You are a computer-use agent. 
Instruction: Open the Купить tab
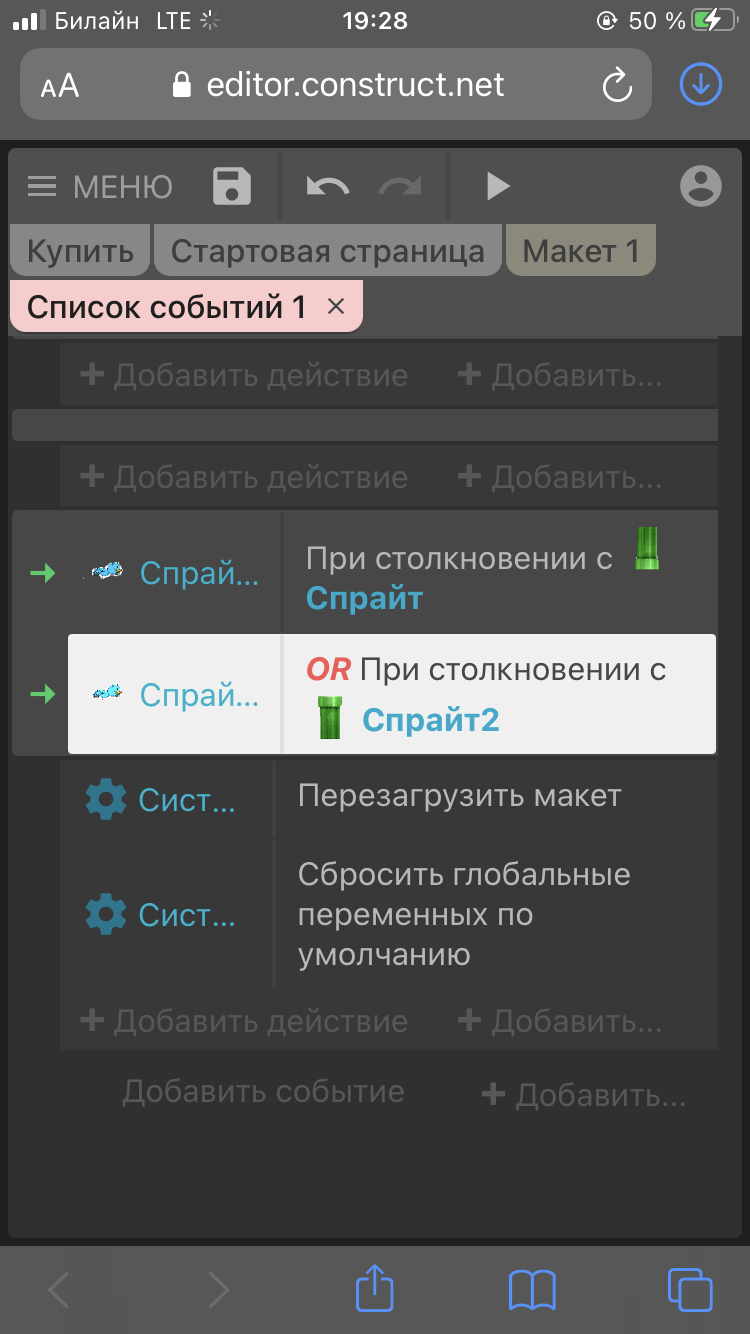coord(80,251)
